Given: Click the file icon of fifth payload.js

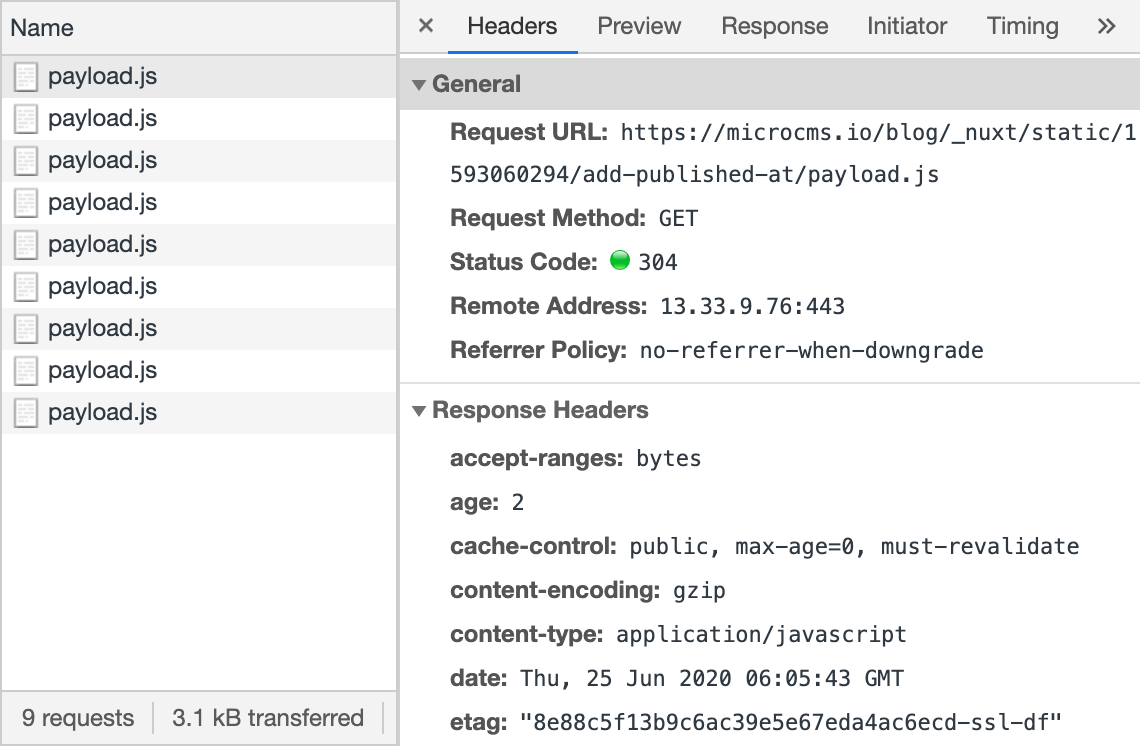Looking at the screenshot, I should click(x=26, y=245).
